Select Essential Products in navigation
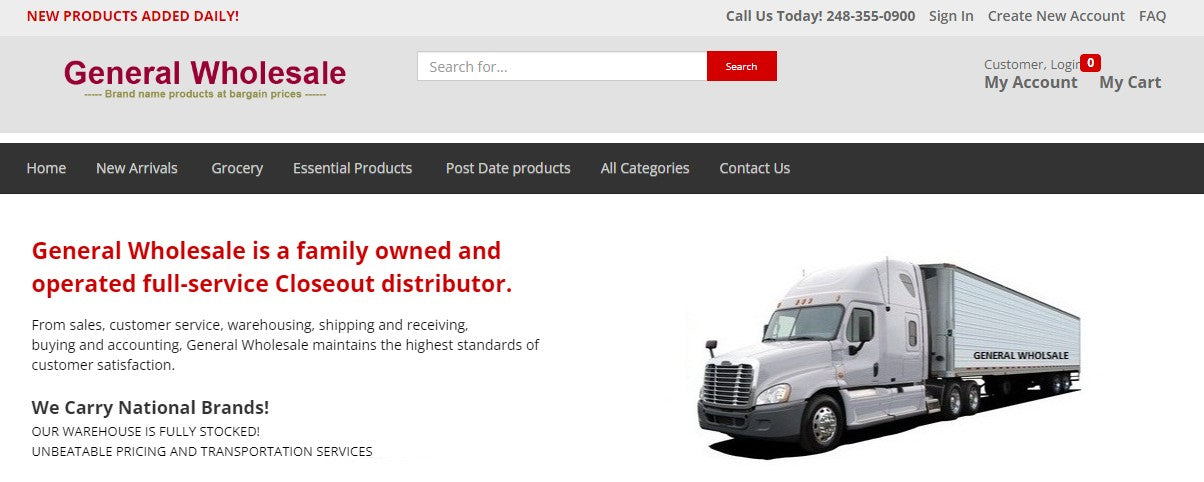The image size is (1204, 482). tap(352, 168)
